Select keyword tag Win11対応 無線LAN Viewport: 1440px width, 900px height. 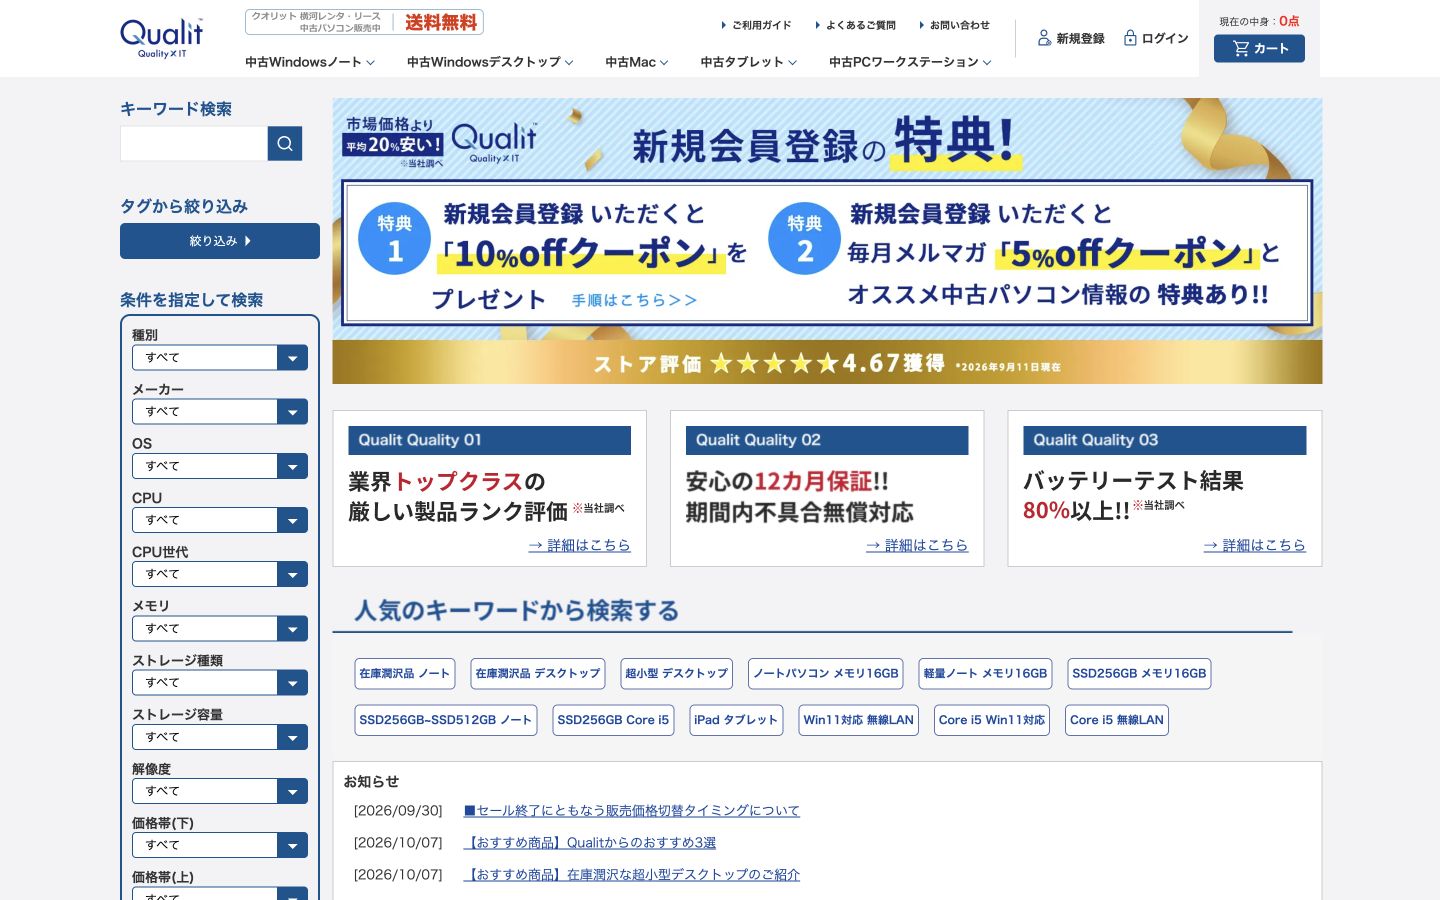pyautogui.click(x=859, y=720)
